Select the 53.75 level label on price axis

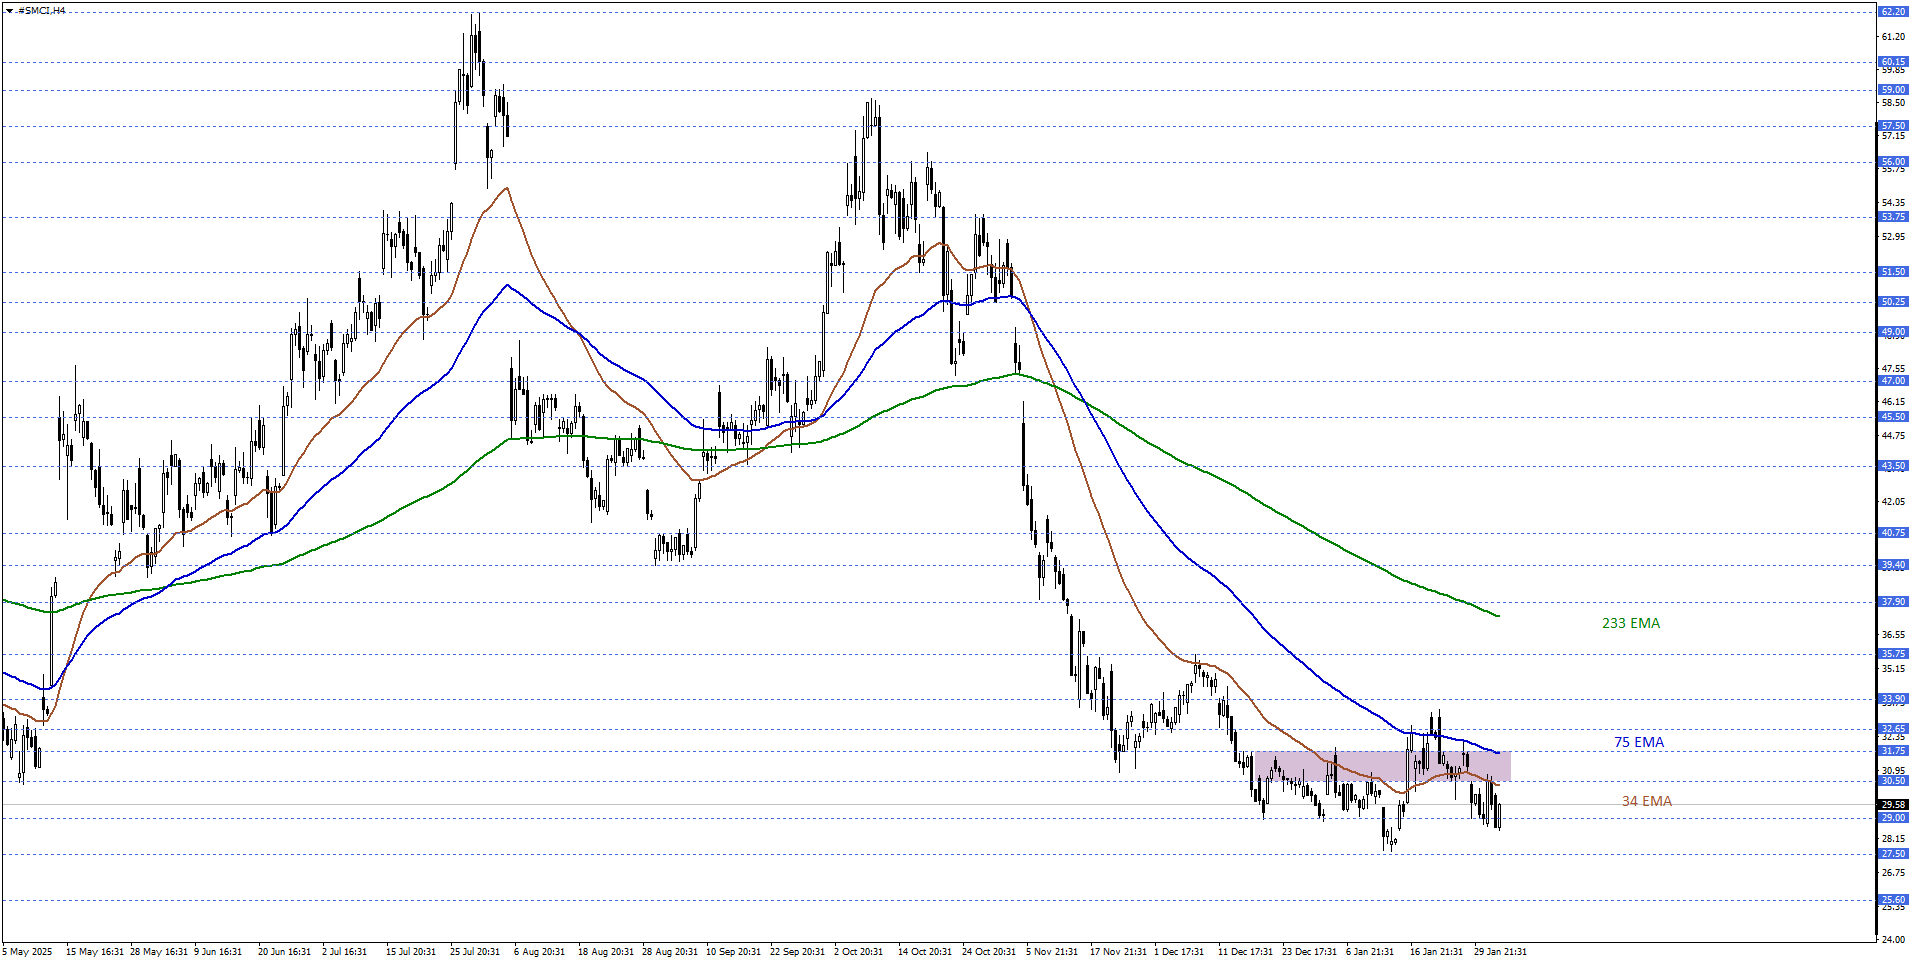(1893, 217)
